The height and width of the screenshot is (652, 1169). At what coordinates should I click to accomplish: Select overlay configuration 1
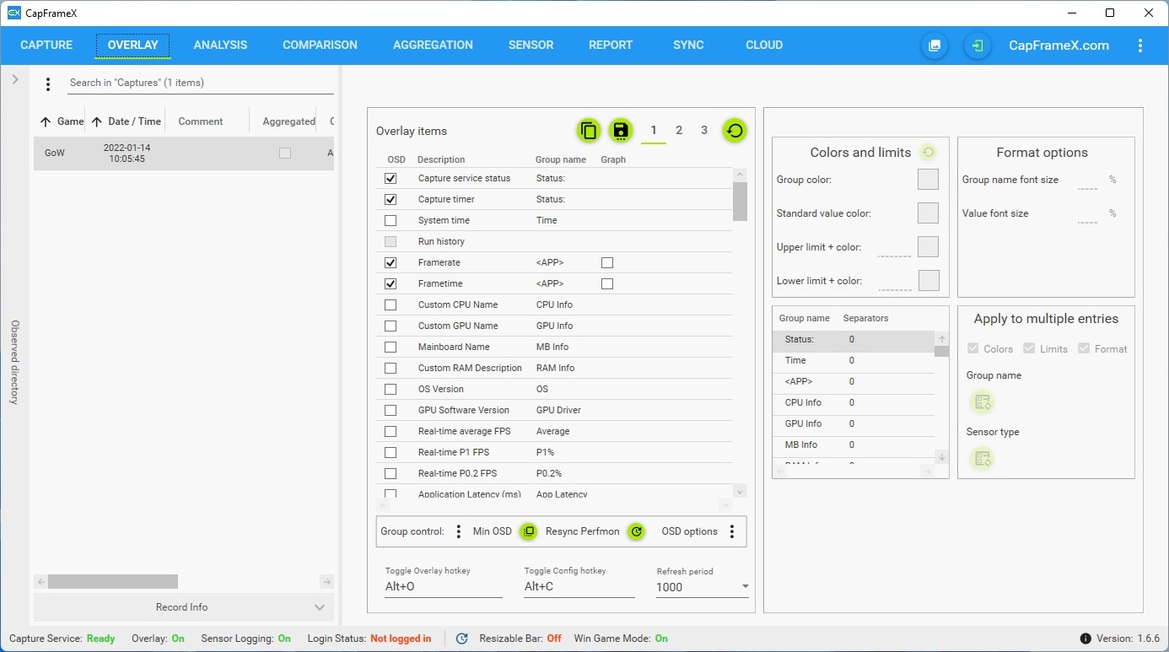tap(654, 130)
